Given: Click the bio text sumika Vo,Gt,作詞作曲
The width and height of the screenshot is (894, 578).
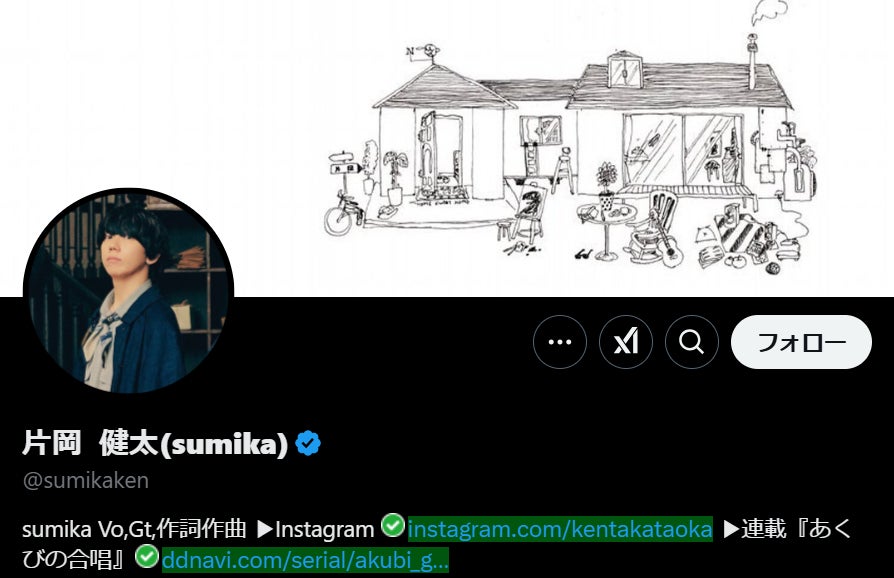Looking at the screenshot, I should (x=134, y=529).
